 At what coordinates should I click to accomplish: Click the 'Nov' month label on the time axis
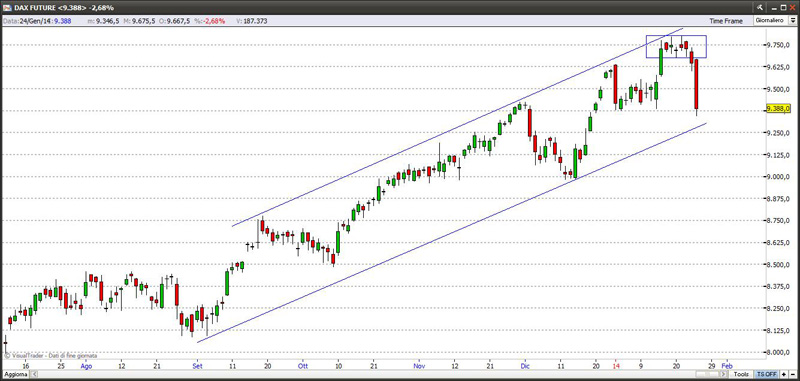[x=419, y=366]
